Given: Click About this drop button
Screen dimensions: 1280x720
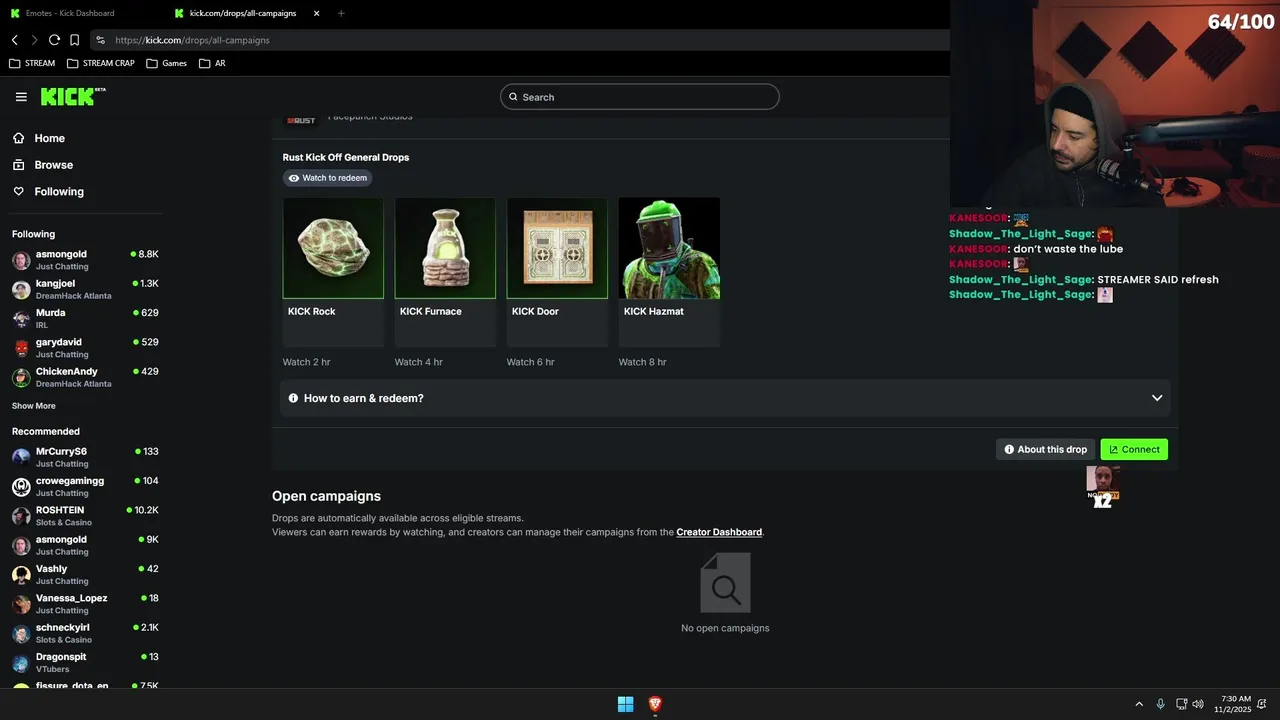Looking at the screenshot, I should coord(1046,449).
